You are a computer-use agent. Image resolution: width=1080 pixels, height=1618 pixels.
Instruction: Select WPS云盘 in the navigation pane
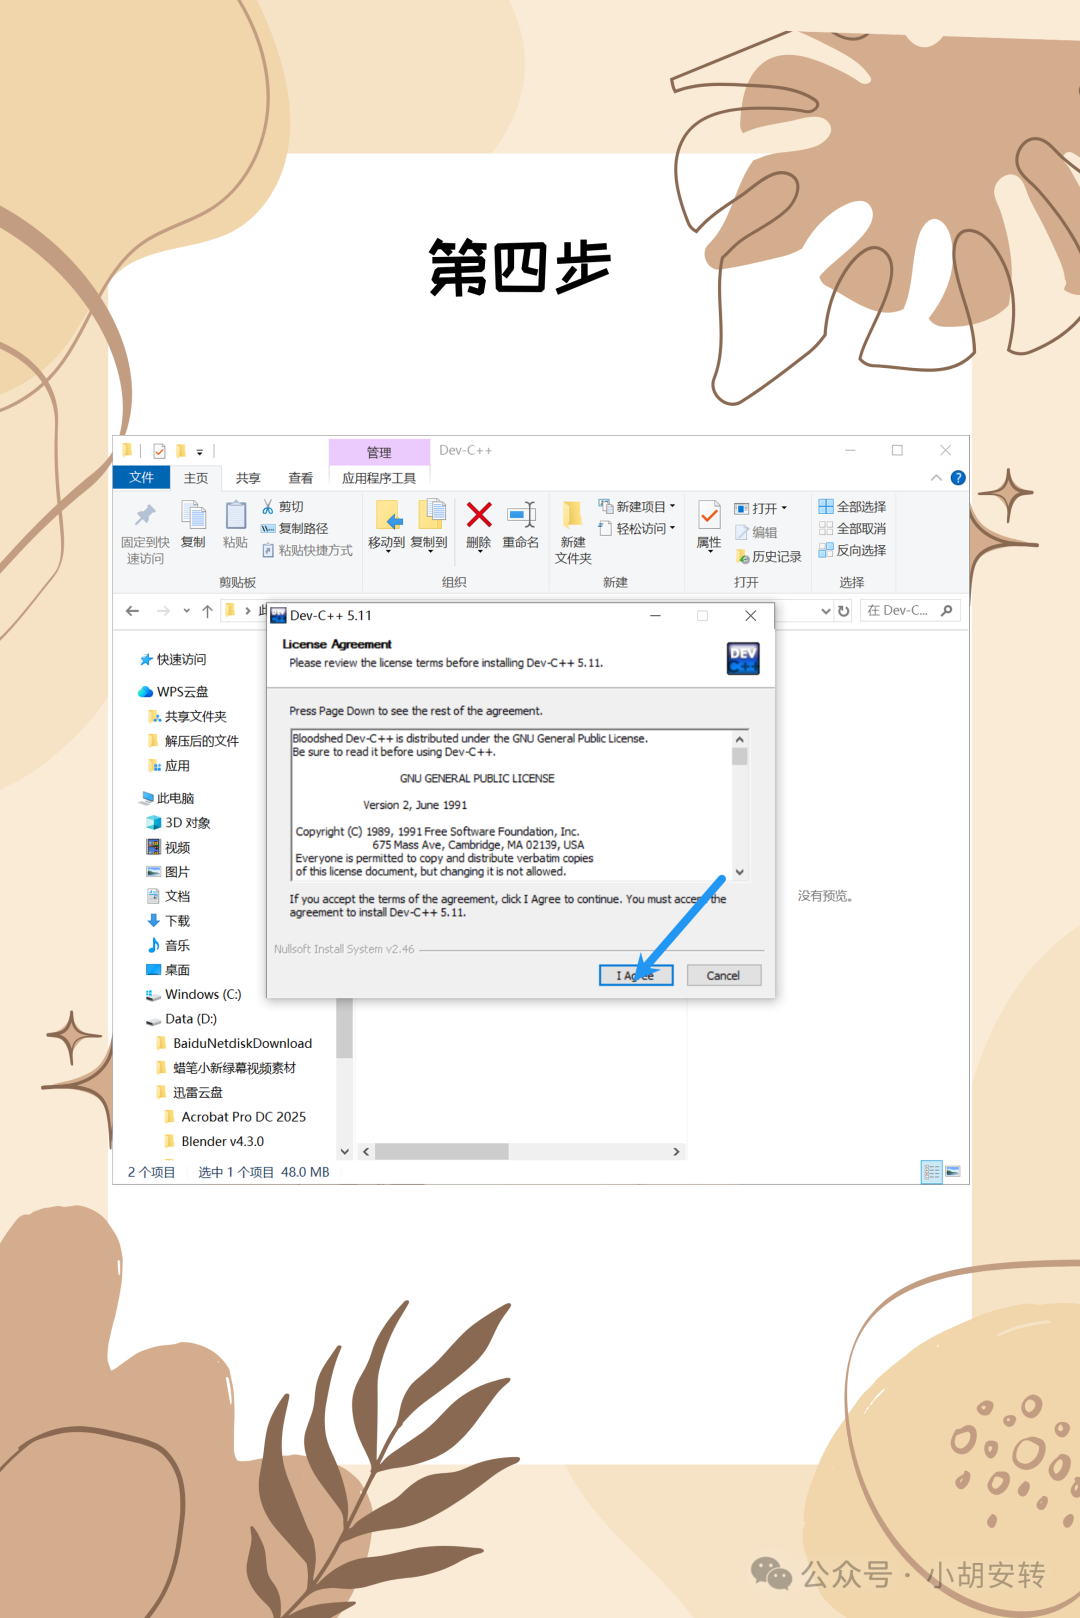click(173, 692)
